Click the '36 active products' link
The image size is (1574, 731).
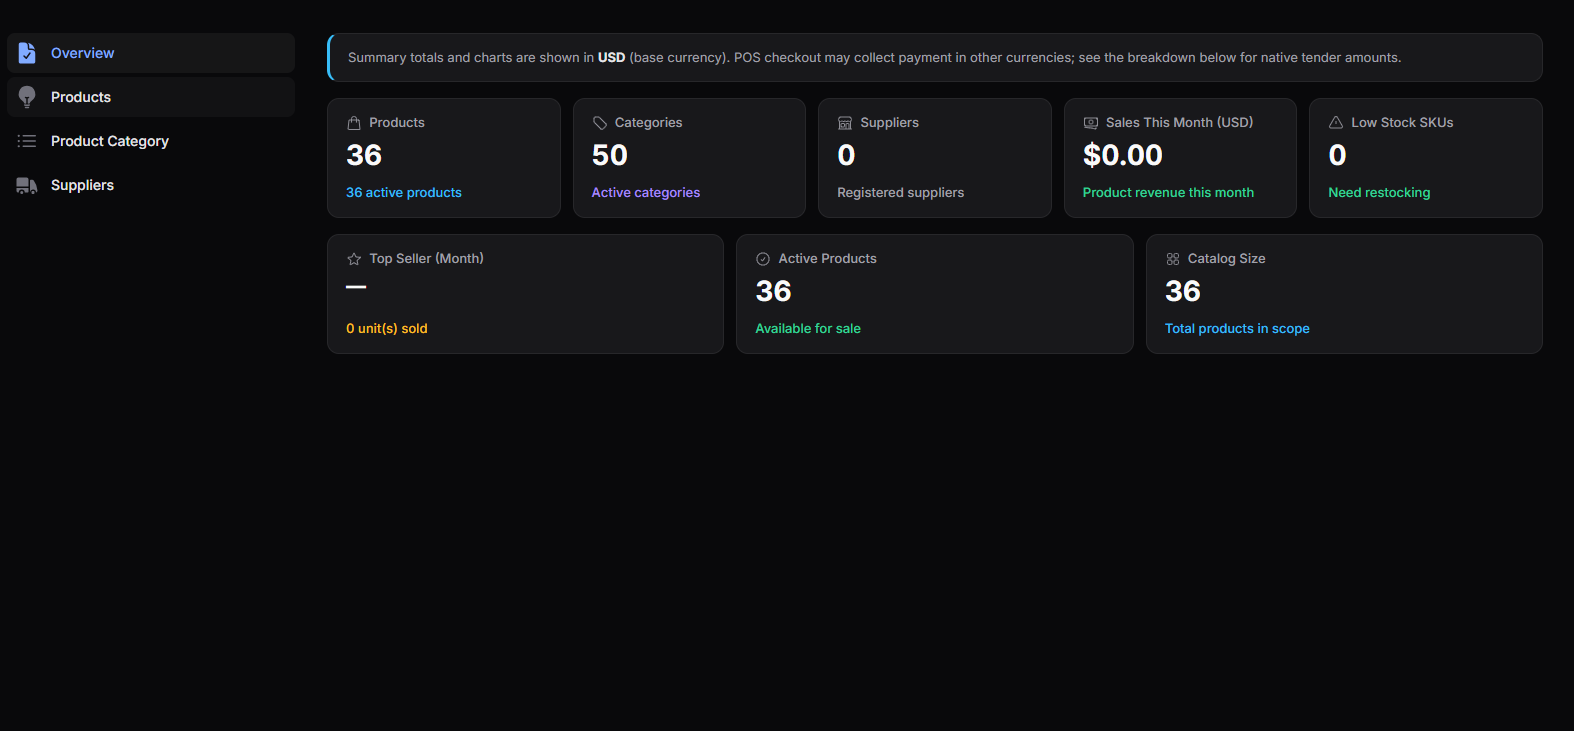(404, 193)
